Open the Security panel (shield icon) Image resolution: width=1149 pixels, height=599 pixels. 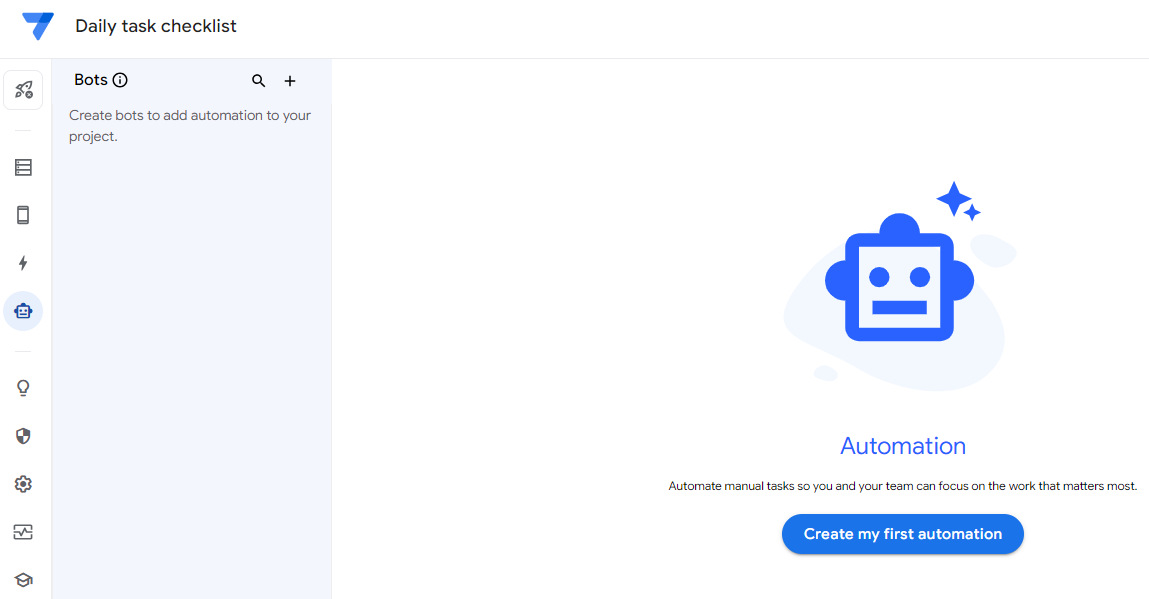[23, 435]
